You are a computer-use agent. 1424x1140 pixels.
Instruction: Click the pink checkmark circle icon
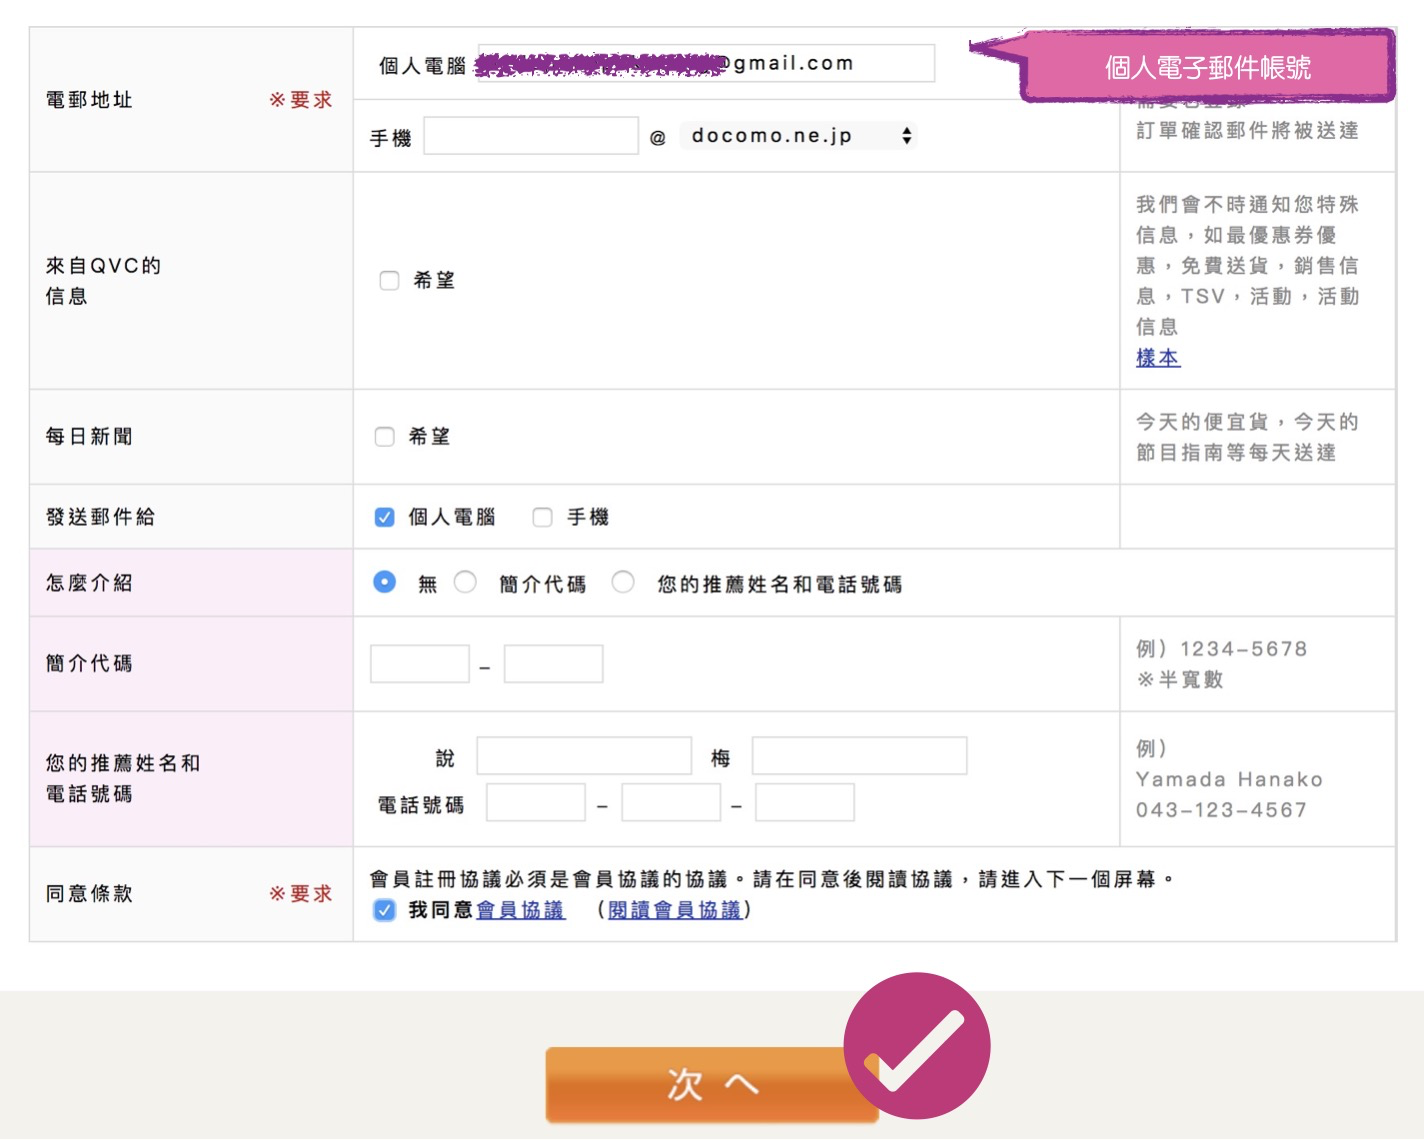[x=916, y=1045]
